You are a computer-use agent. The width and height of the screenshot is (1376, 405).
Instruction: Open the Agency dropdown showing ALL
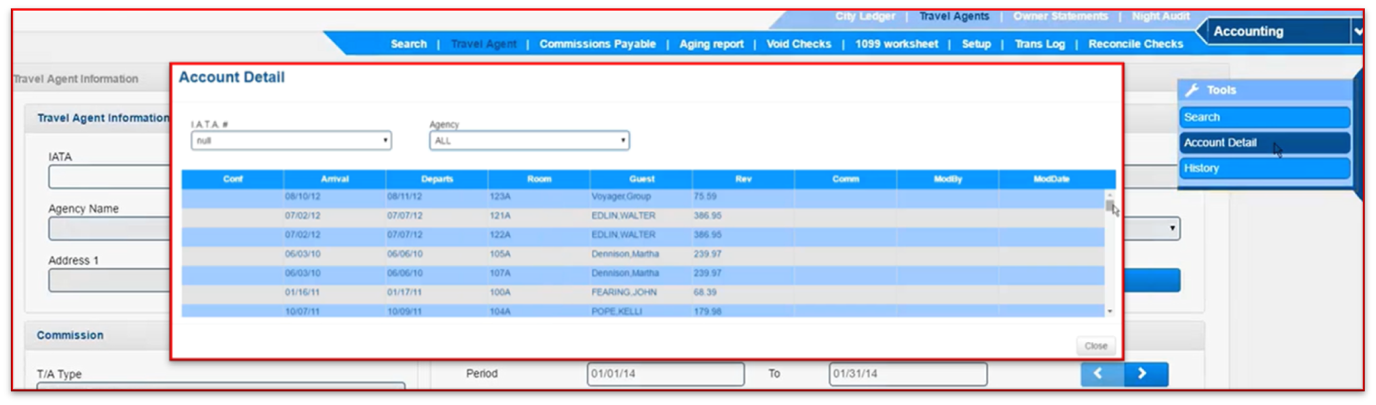click(529, 141)
